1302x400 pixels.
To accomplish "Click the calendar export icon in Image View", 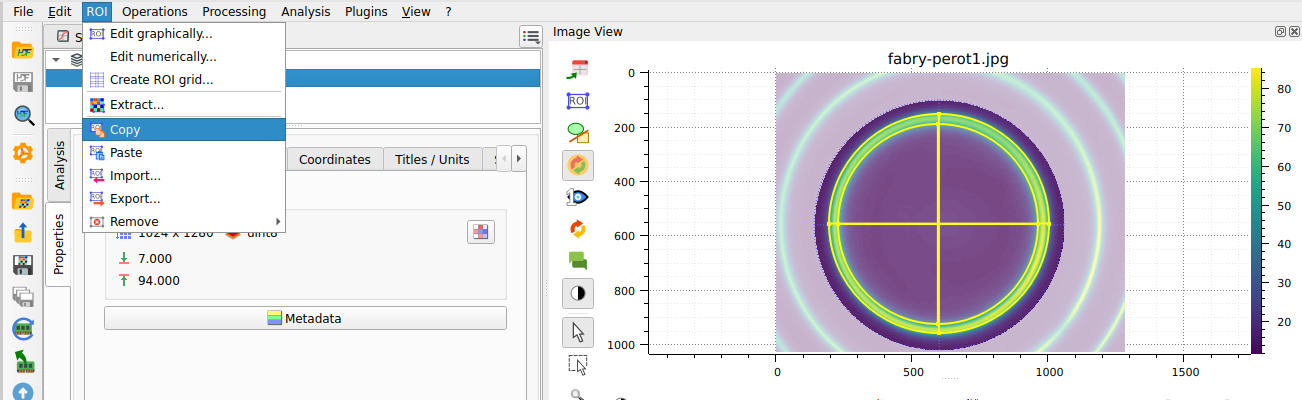I will point(577,69).
